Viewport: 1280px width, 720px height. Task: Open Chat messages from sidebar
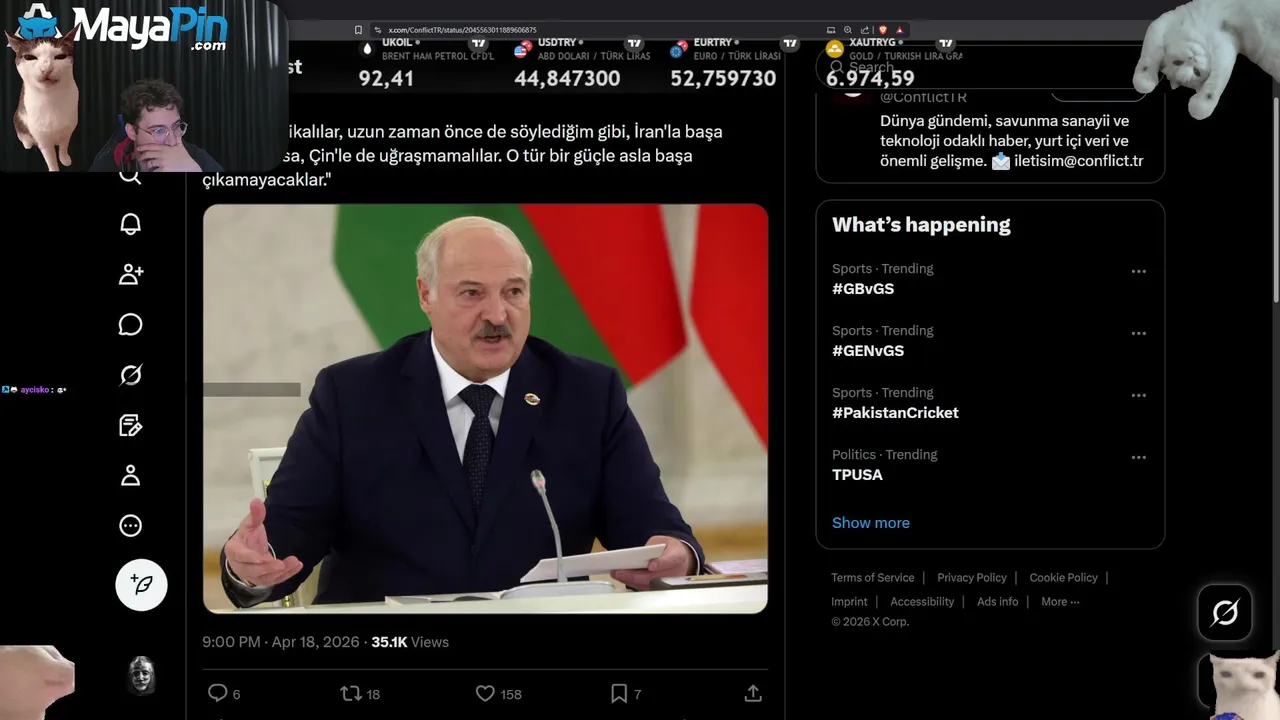click(131, 325)
